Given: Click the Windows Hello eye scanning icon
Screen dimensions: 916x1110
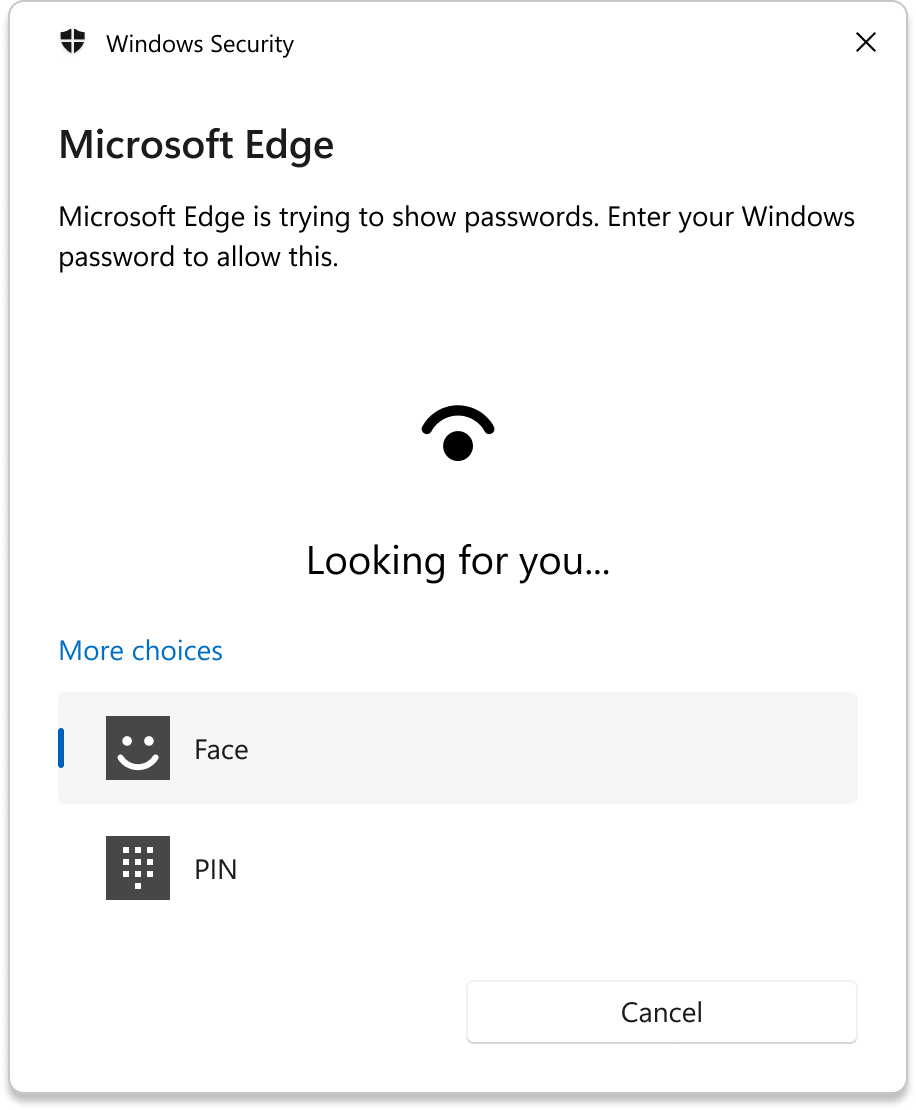Looking at the screenshot, I should (x=457, y=433).
